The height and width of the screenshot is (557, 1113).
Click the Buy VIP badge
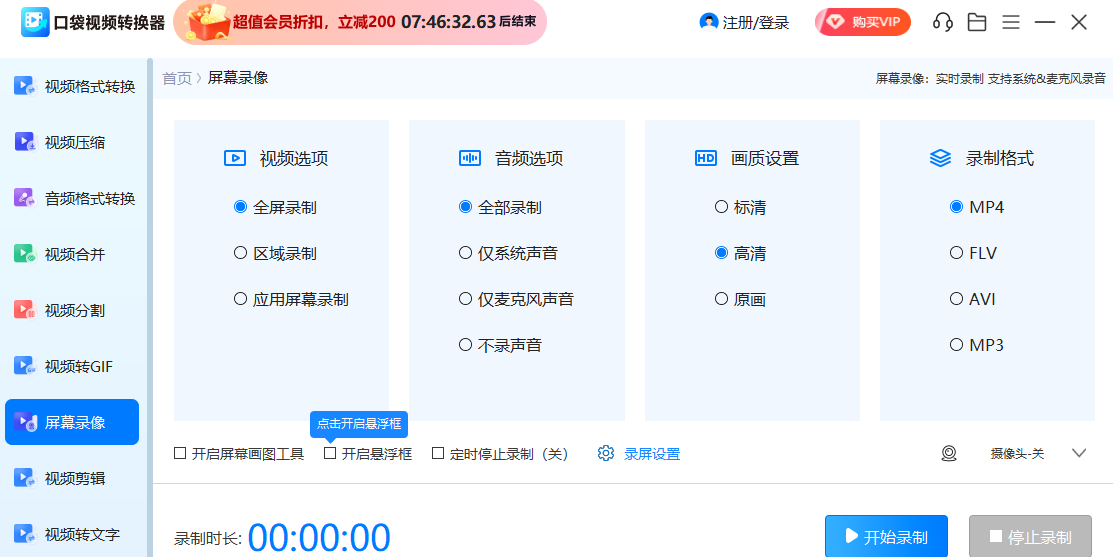(862, 22)
